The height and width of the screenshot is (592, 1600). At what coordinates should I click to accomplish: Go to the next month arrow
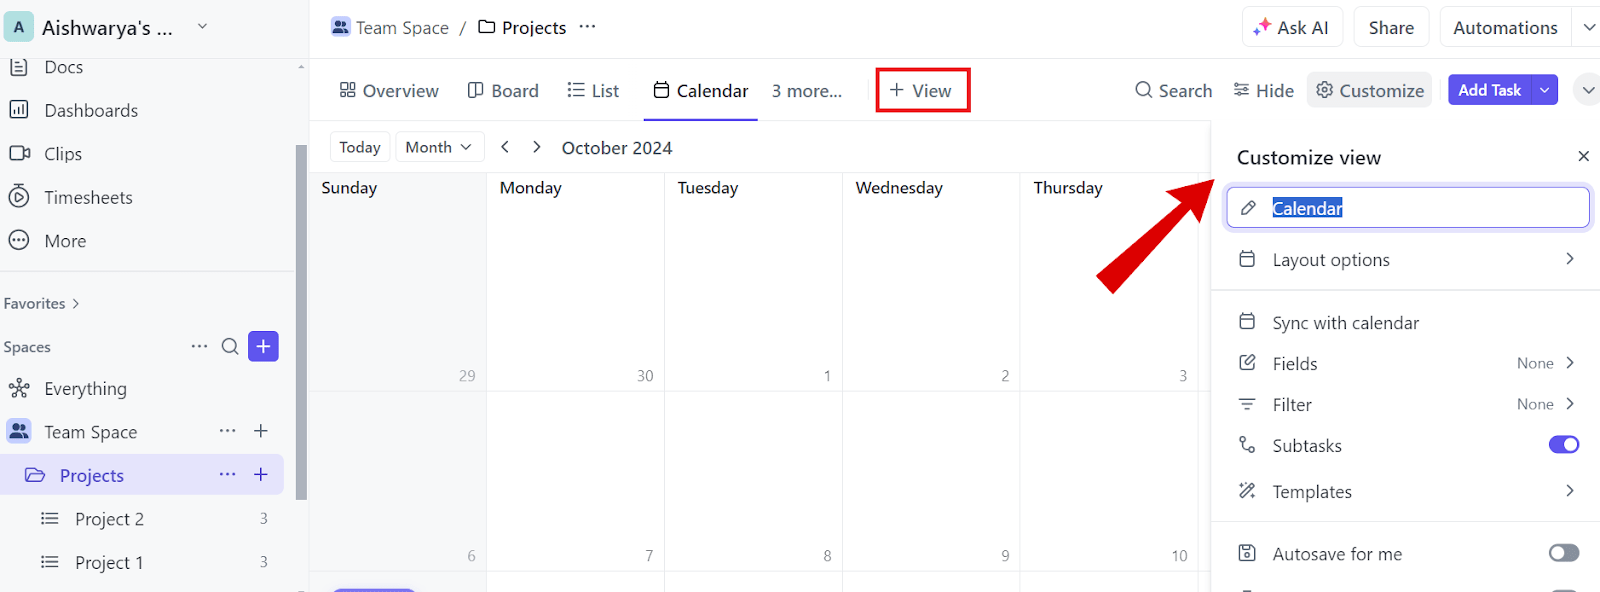[x=537, y=147]
